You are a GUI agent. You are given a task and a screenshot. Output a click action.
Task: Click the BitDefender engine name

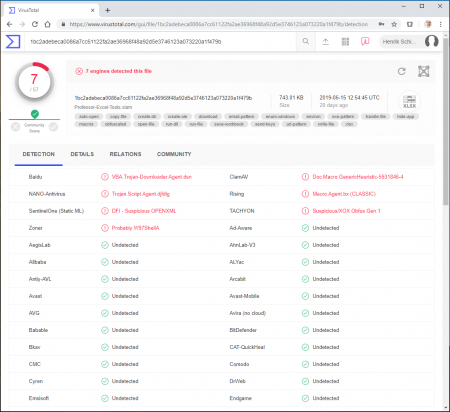pyautogui.click(x=243, y=330)
